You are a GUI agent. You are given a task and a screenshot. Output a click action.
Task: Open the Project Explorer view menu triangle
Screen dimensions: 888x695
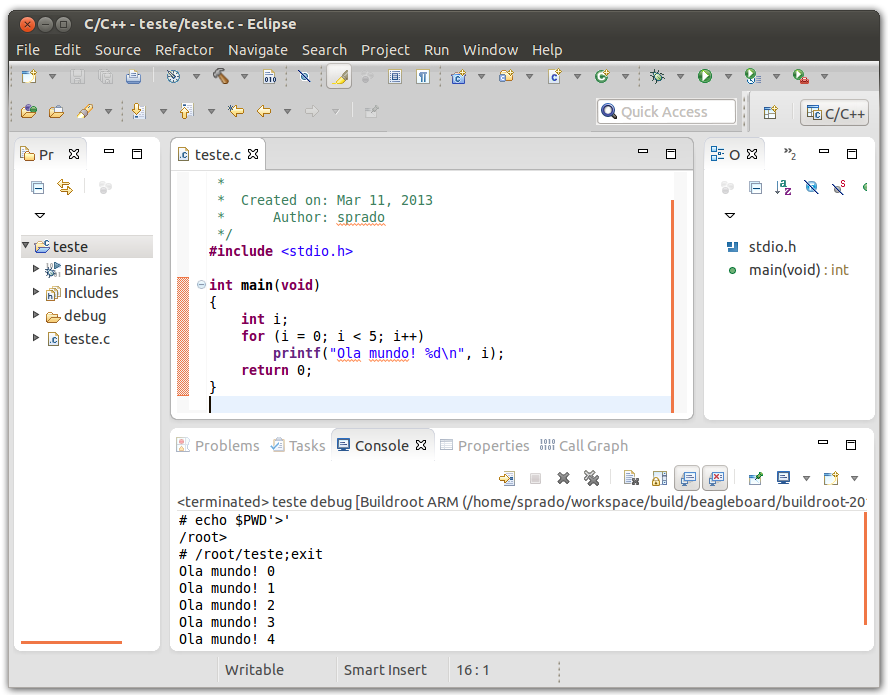(x=40, y=215)
